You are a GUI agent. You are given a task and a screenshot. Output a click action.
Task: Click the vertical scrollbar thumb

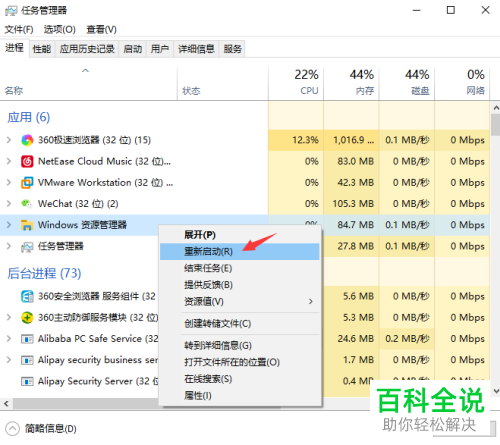(x=496, y=125)
